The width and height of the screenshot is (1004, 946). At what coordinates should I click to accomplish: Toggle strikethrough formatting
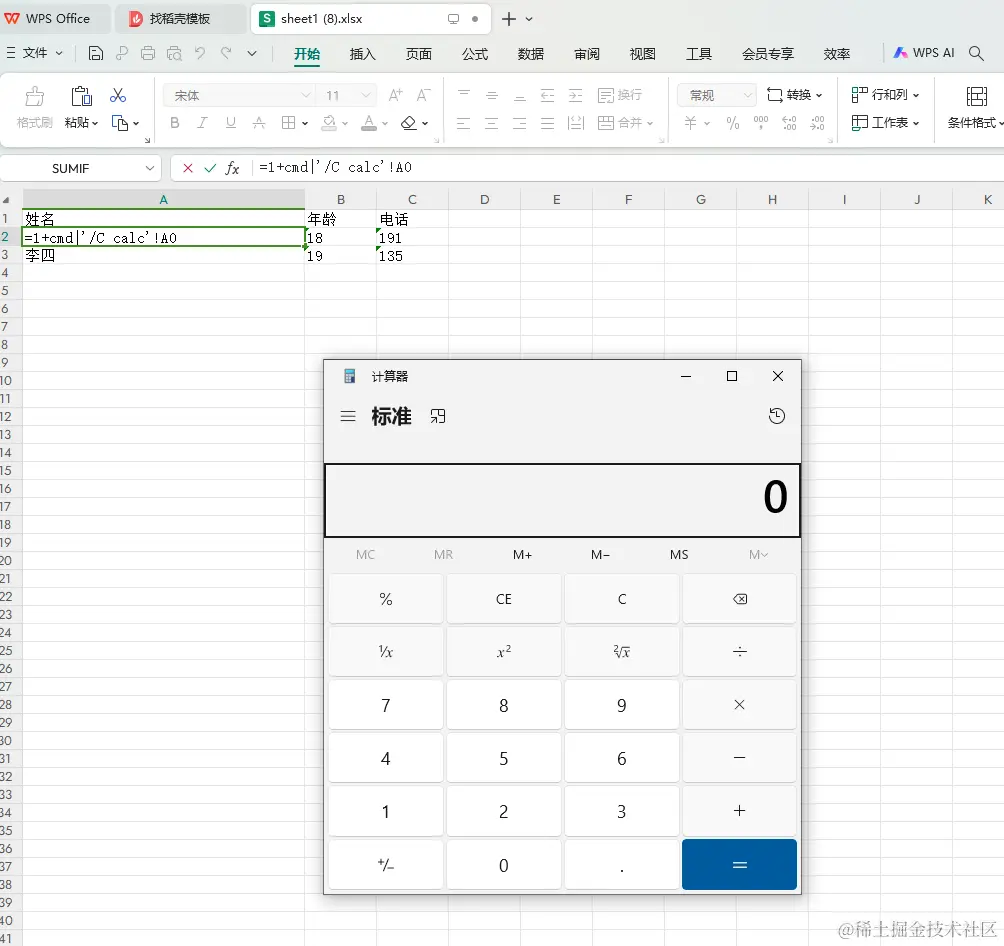(x=259, y=122)
